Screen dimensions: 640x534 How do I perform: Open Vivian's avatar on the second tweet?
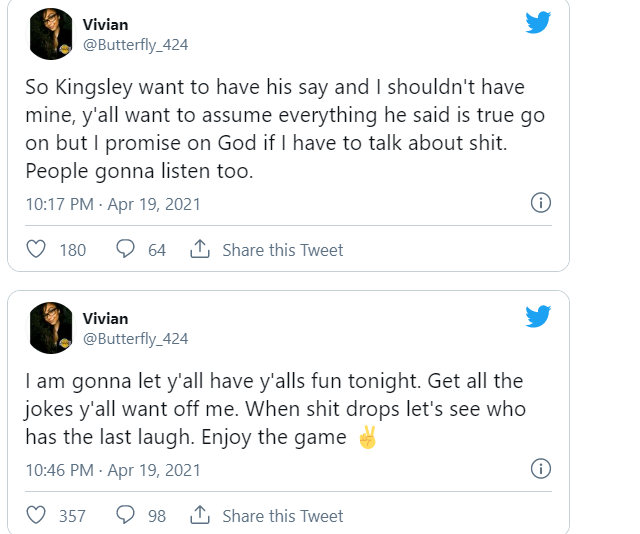(51, 327)
